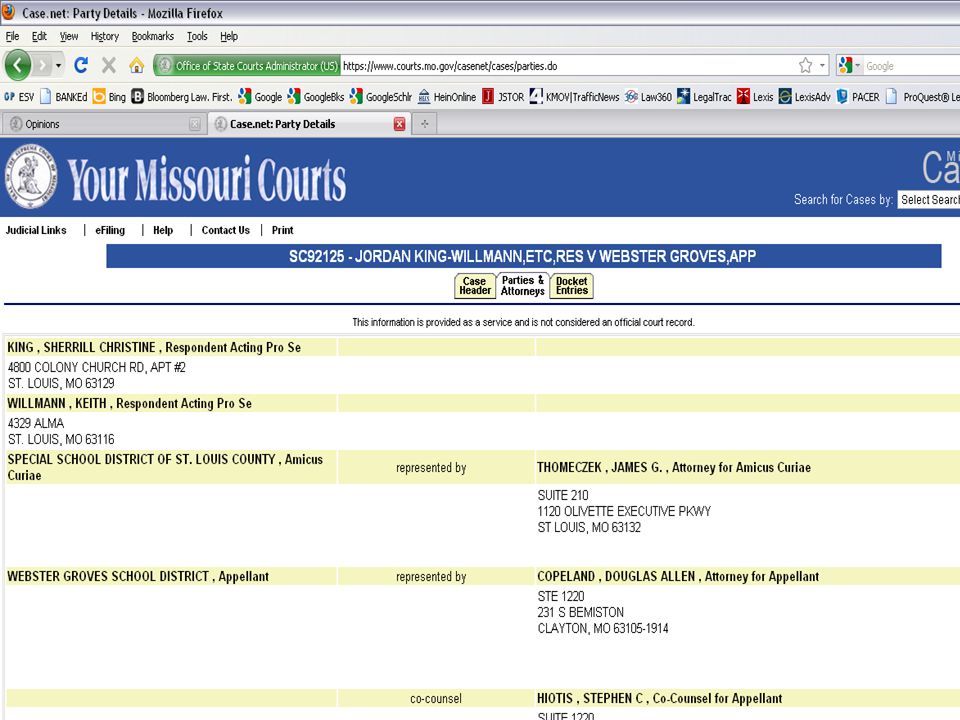This screenshot has height=720, width=960.
Task: Close the Opinions tab with its X
Action: [x=195, y=124]
